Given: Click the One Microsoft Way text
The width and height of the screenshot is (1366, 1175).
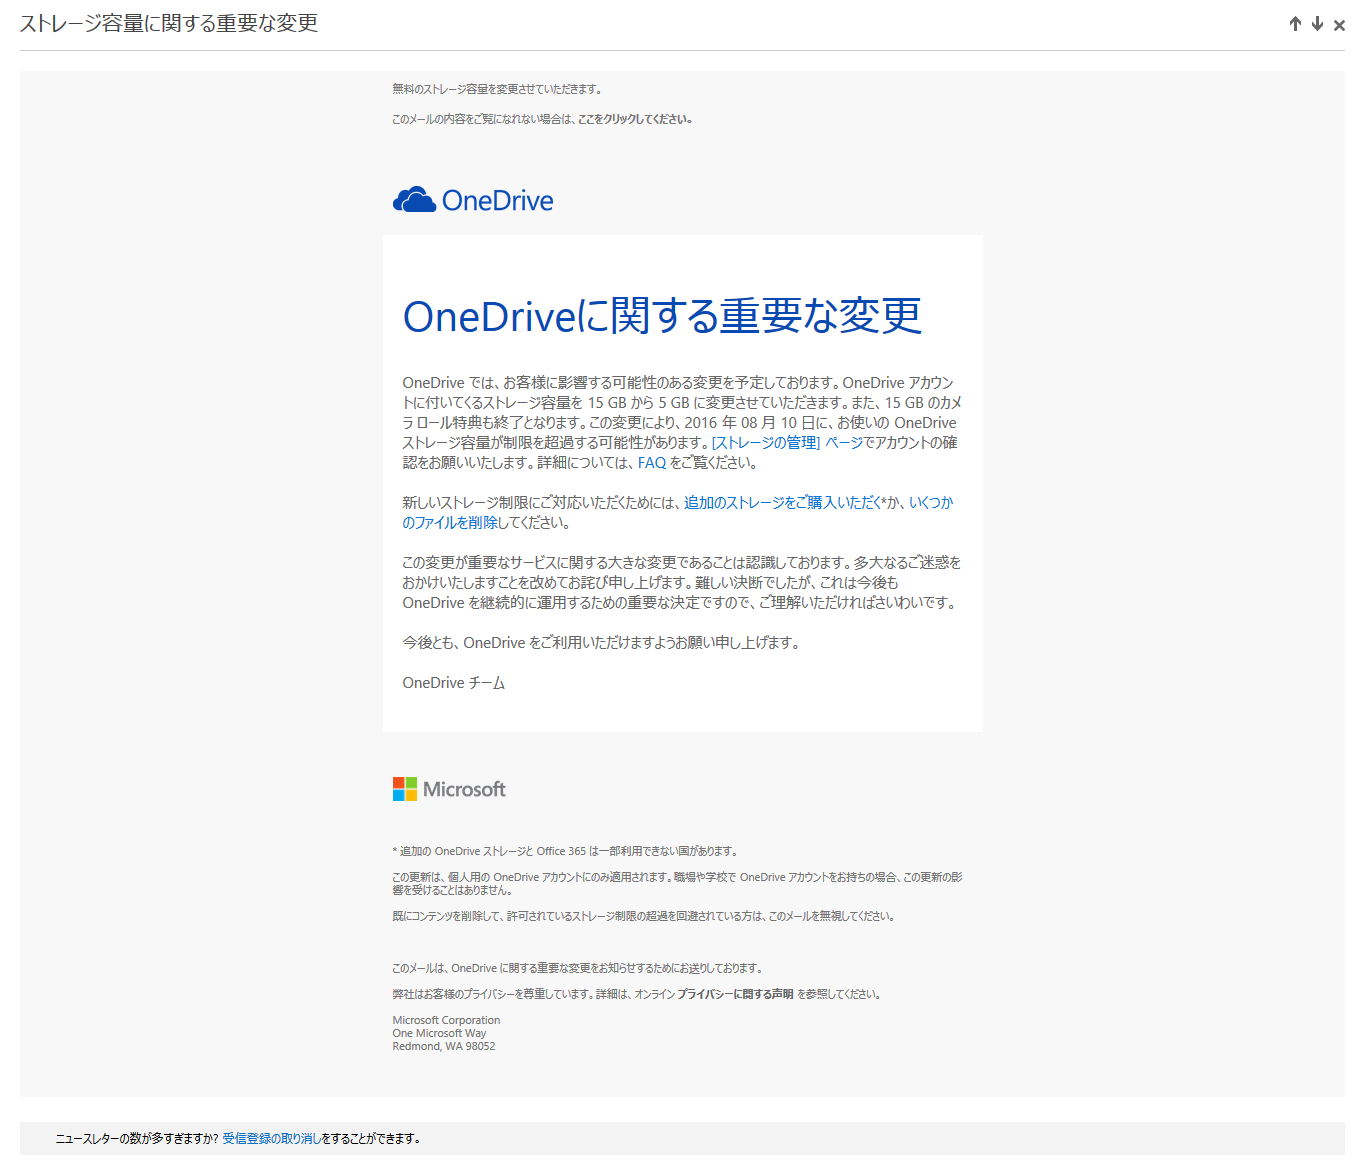Looking at the screenshot, I should [x=439, y=1033].
